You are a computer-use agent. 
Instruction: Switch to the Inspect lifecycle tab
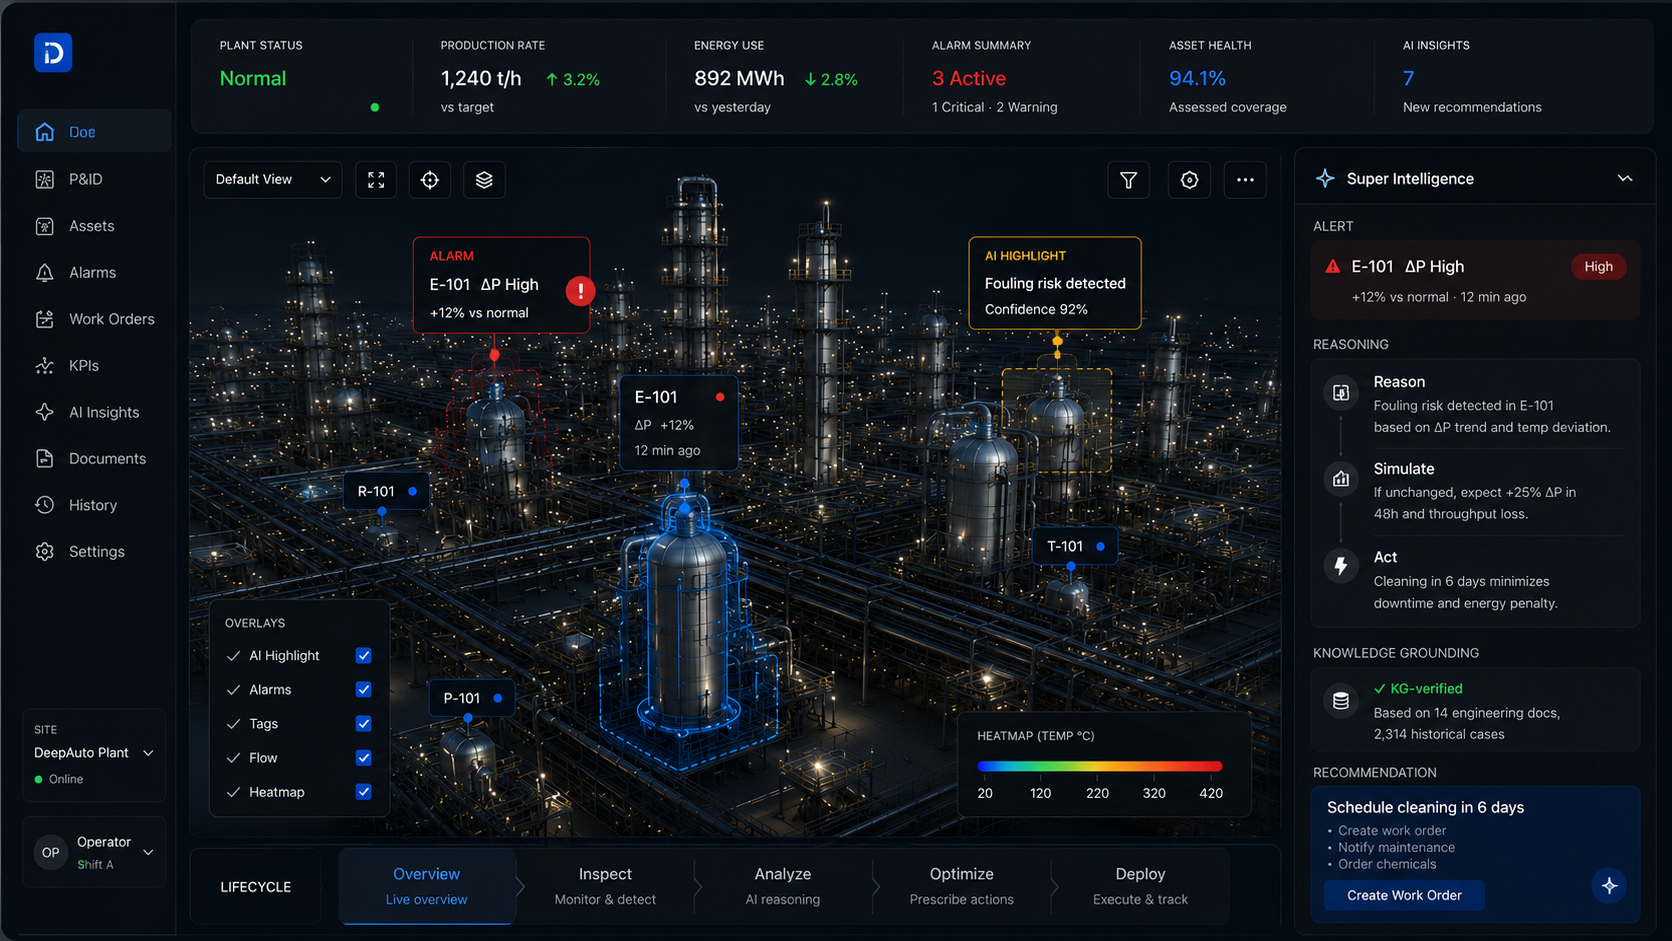pos(605,886)
